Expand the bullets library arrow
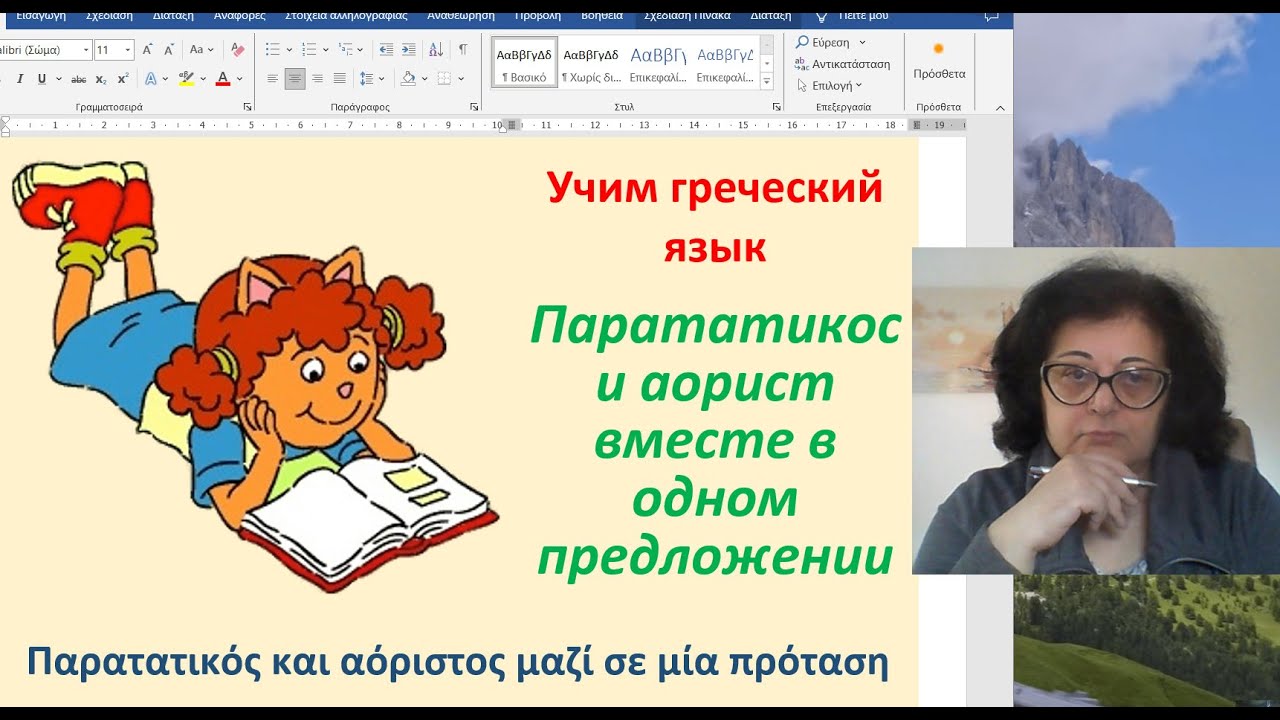The width and height of the screenshot is (1280, 720). [289, 49]
